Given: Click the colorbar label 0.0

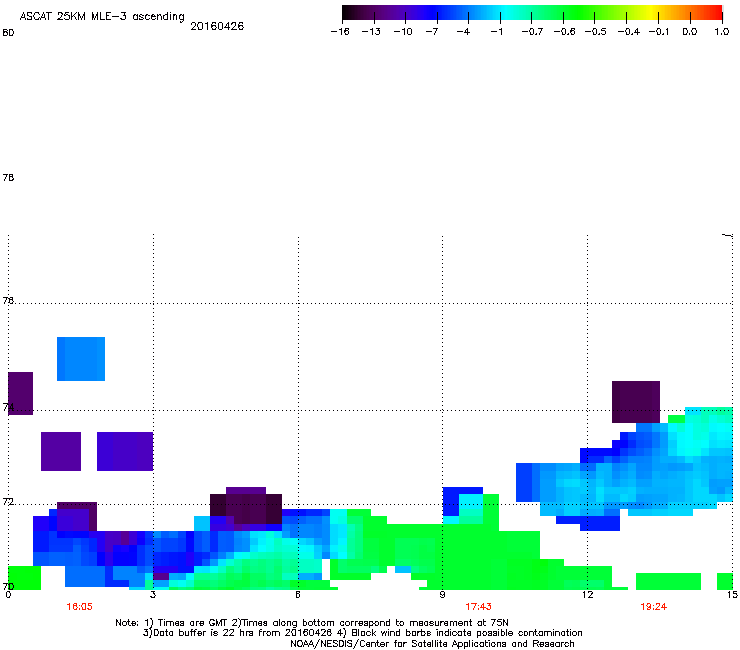Looking at the screenshot, I should click(x=690, y=32).
